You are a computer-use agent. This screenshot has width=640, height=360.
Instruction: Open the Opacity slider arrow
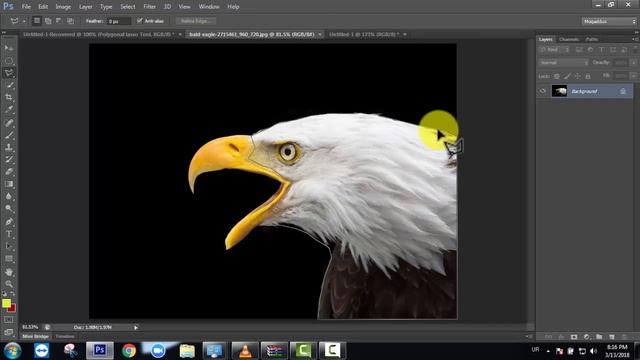point(633,63)
